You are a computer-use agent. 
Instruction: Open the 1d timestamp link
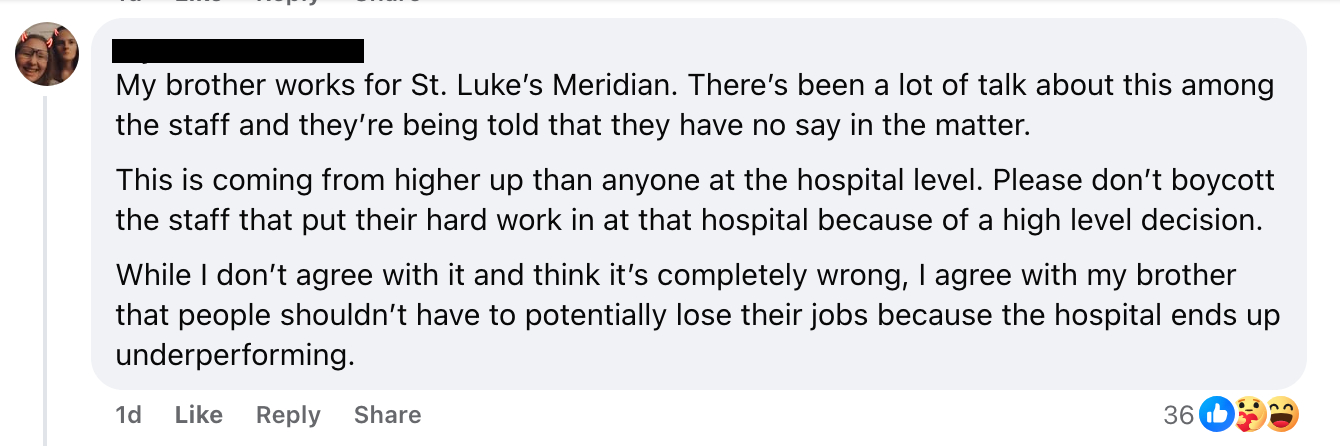click(129, 414)
